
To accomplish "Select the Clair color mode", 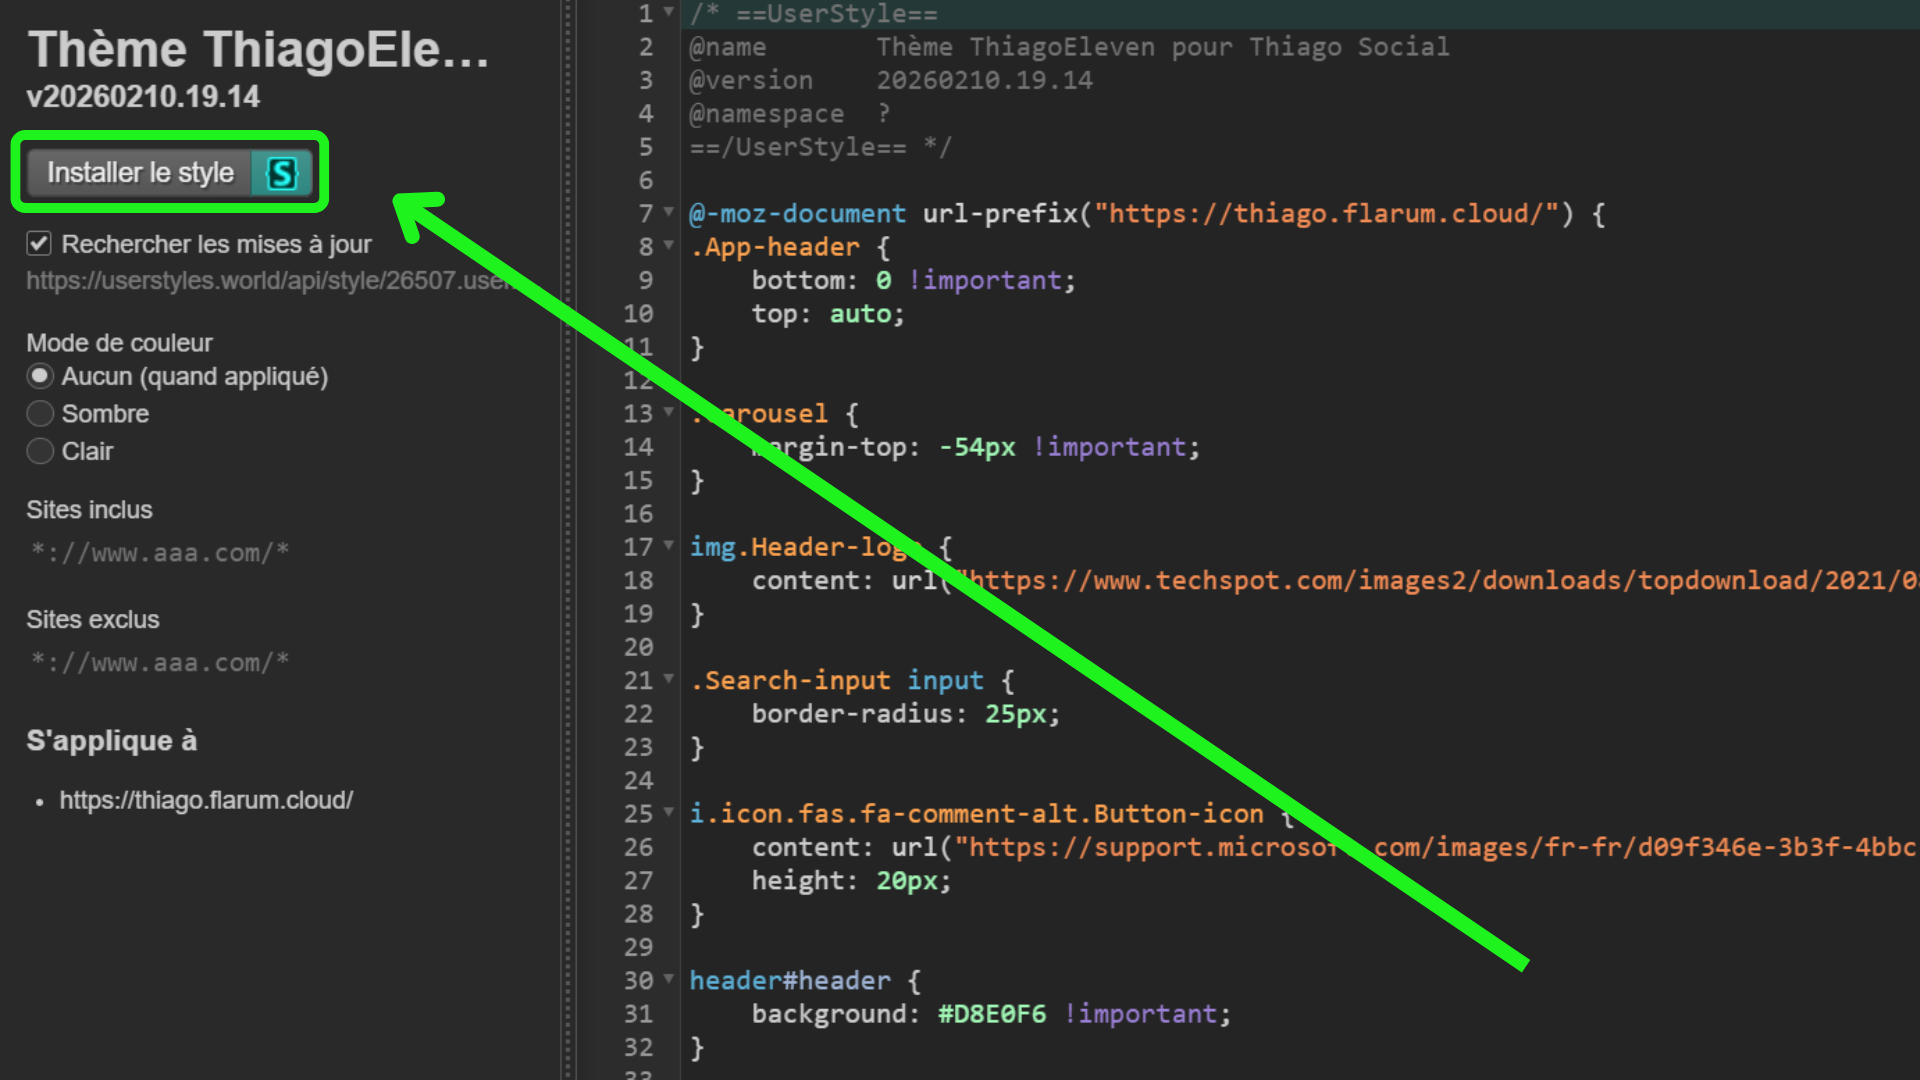I will tap(40, 451).
